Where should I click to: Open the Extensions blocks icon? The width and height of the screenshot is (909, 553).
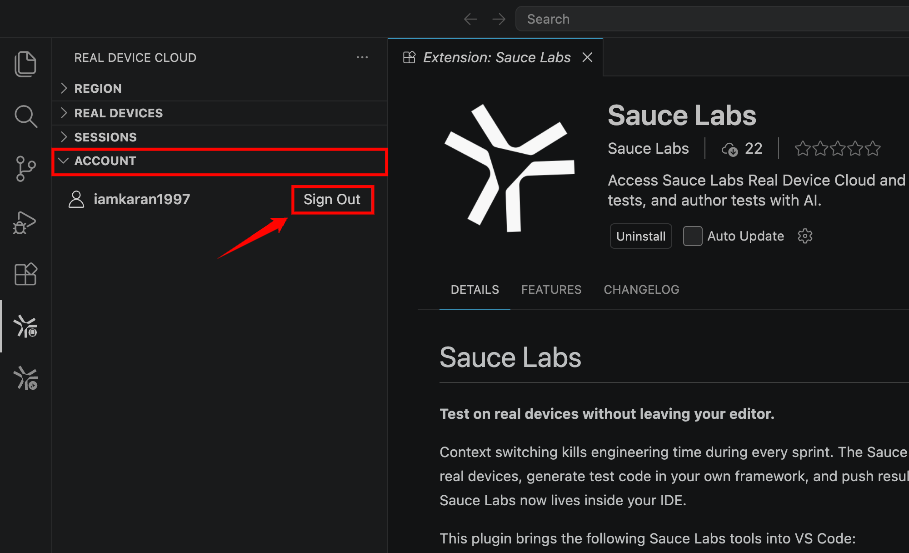coord(26,274)
